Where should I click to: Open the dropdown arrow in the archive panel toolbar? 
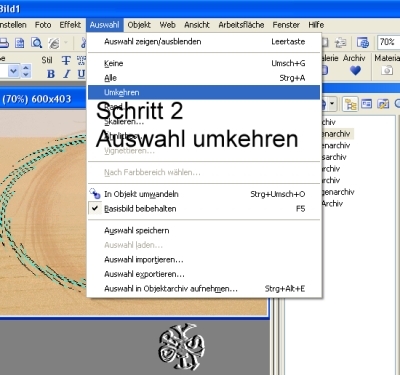(332, 104)
